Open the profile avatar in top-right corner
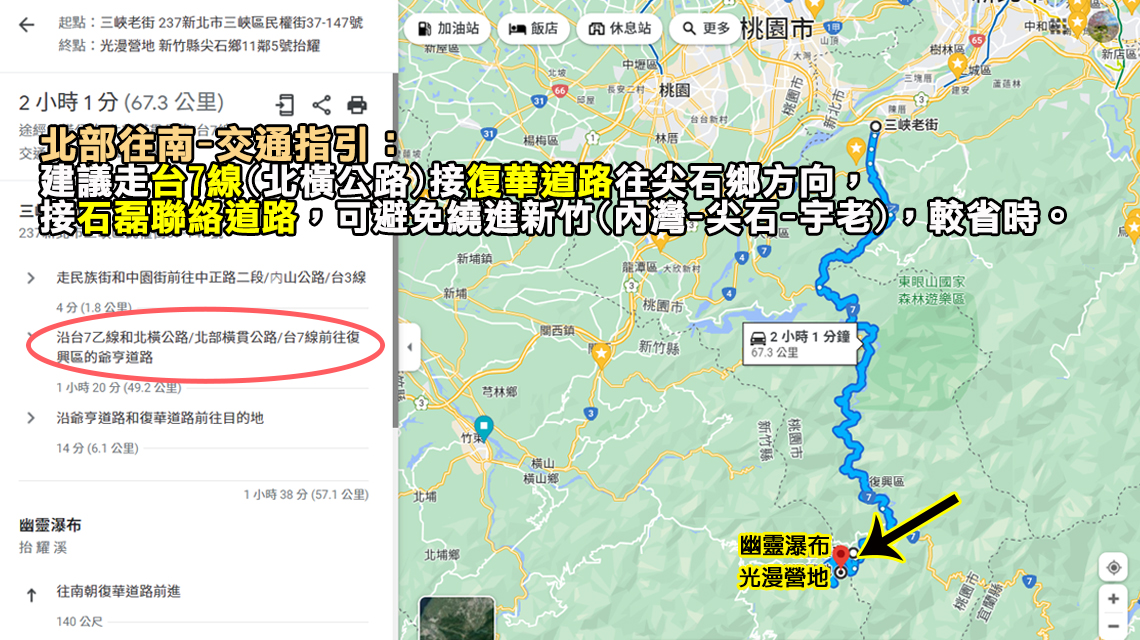Screen dimensions: 1140x640 click(x=1104, y=26)
